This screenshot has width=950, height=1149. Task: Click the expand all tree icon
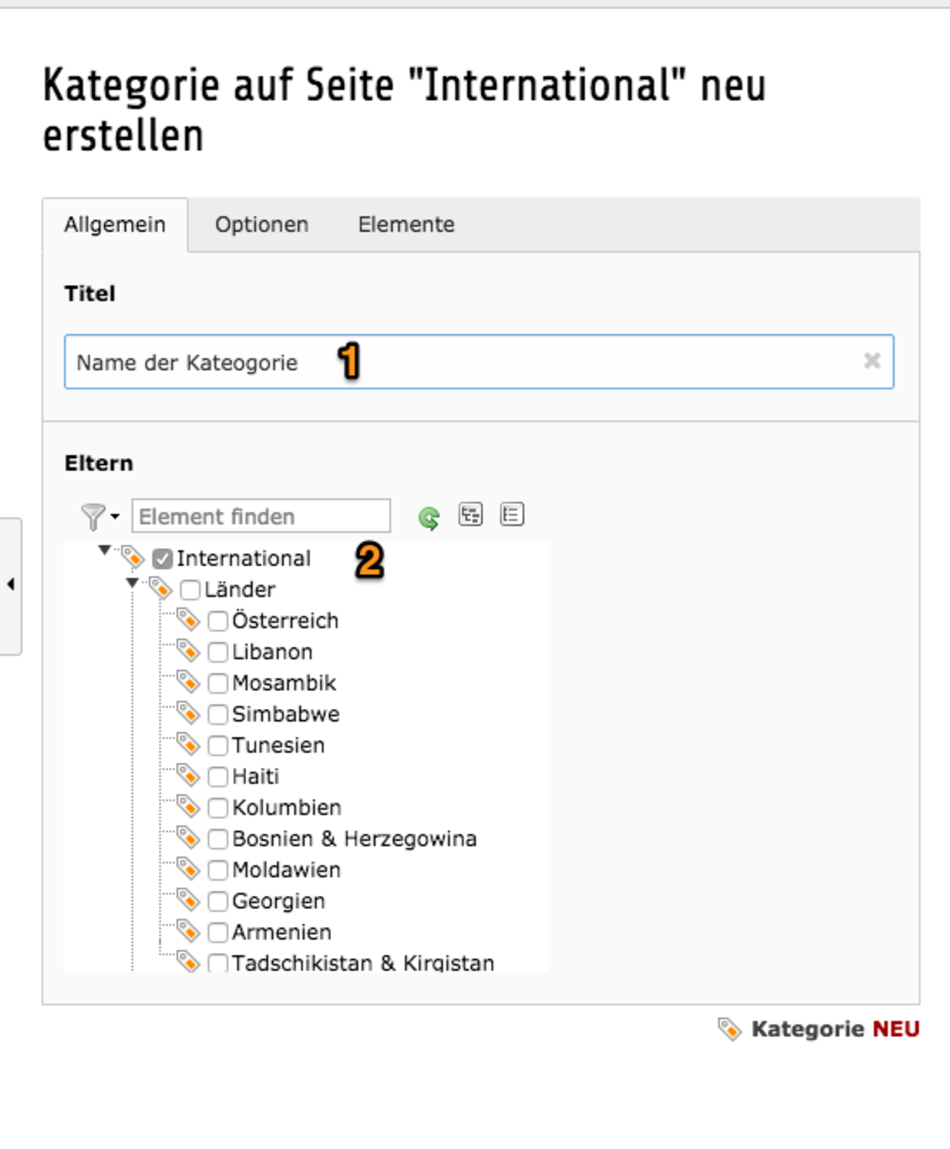(471, 515)
